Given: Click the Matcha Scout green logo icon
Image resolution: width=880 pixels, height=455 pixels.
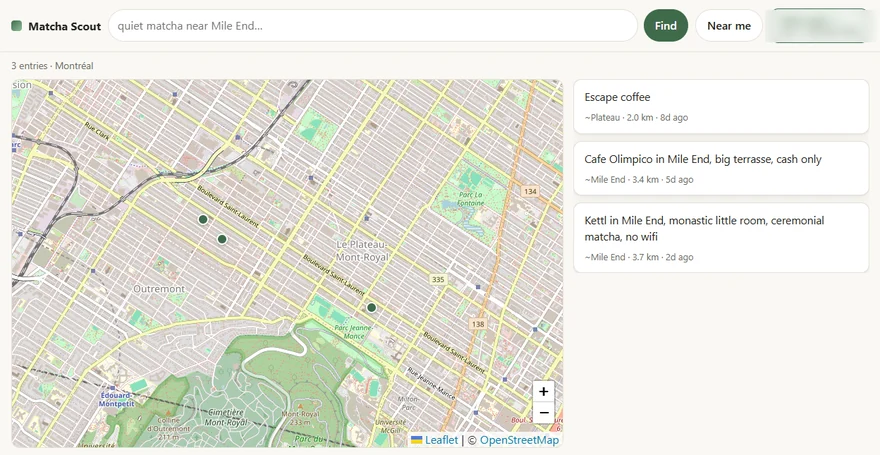Looking at the screenshot, I should [x=16, y=26].
